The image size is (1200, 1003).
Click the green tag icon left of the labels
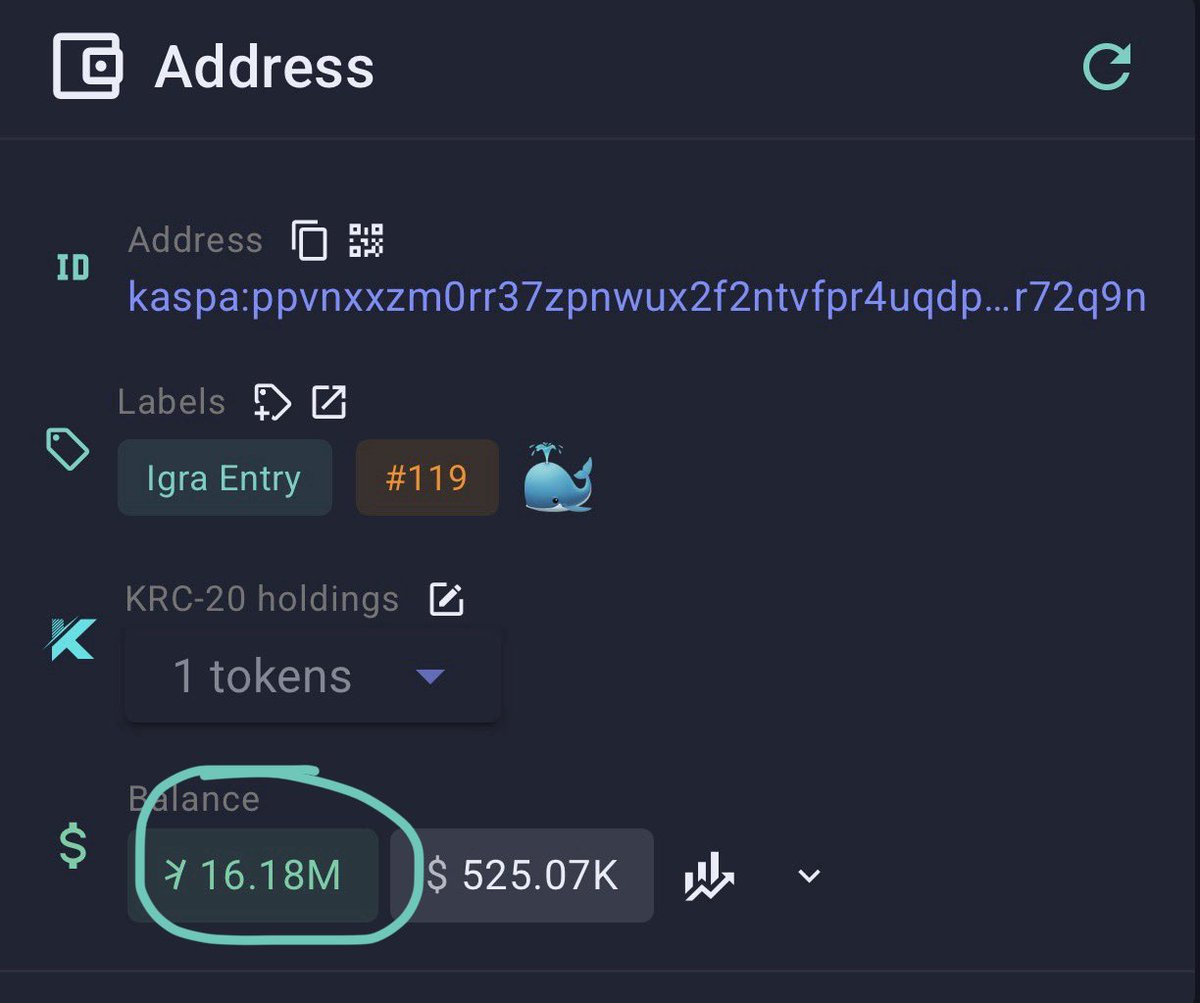[68, 450]
